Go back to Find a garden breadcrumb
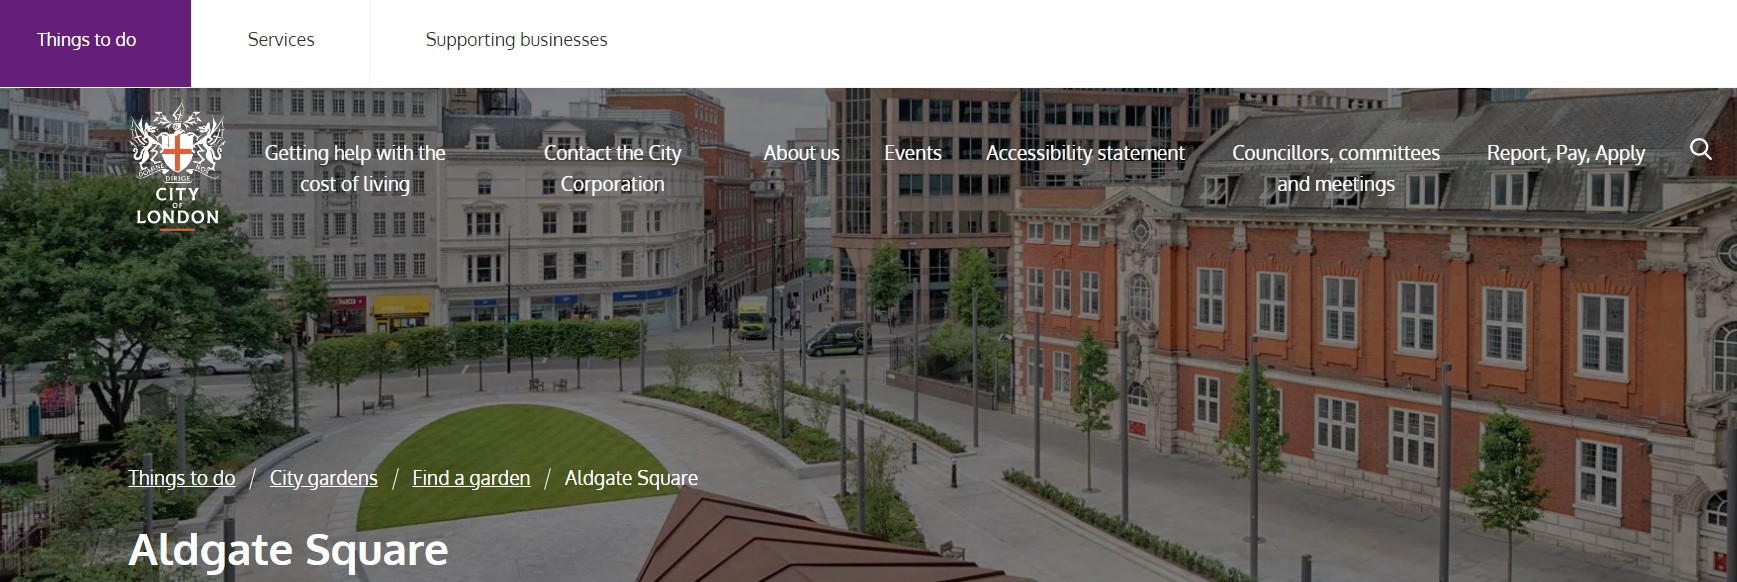The image size is (1737, 582). pyautogui.click(x=471, y=478)
